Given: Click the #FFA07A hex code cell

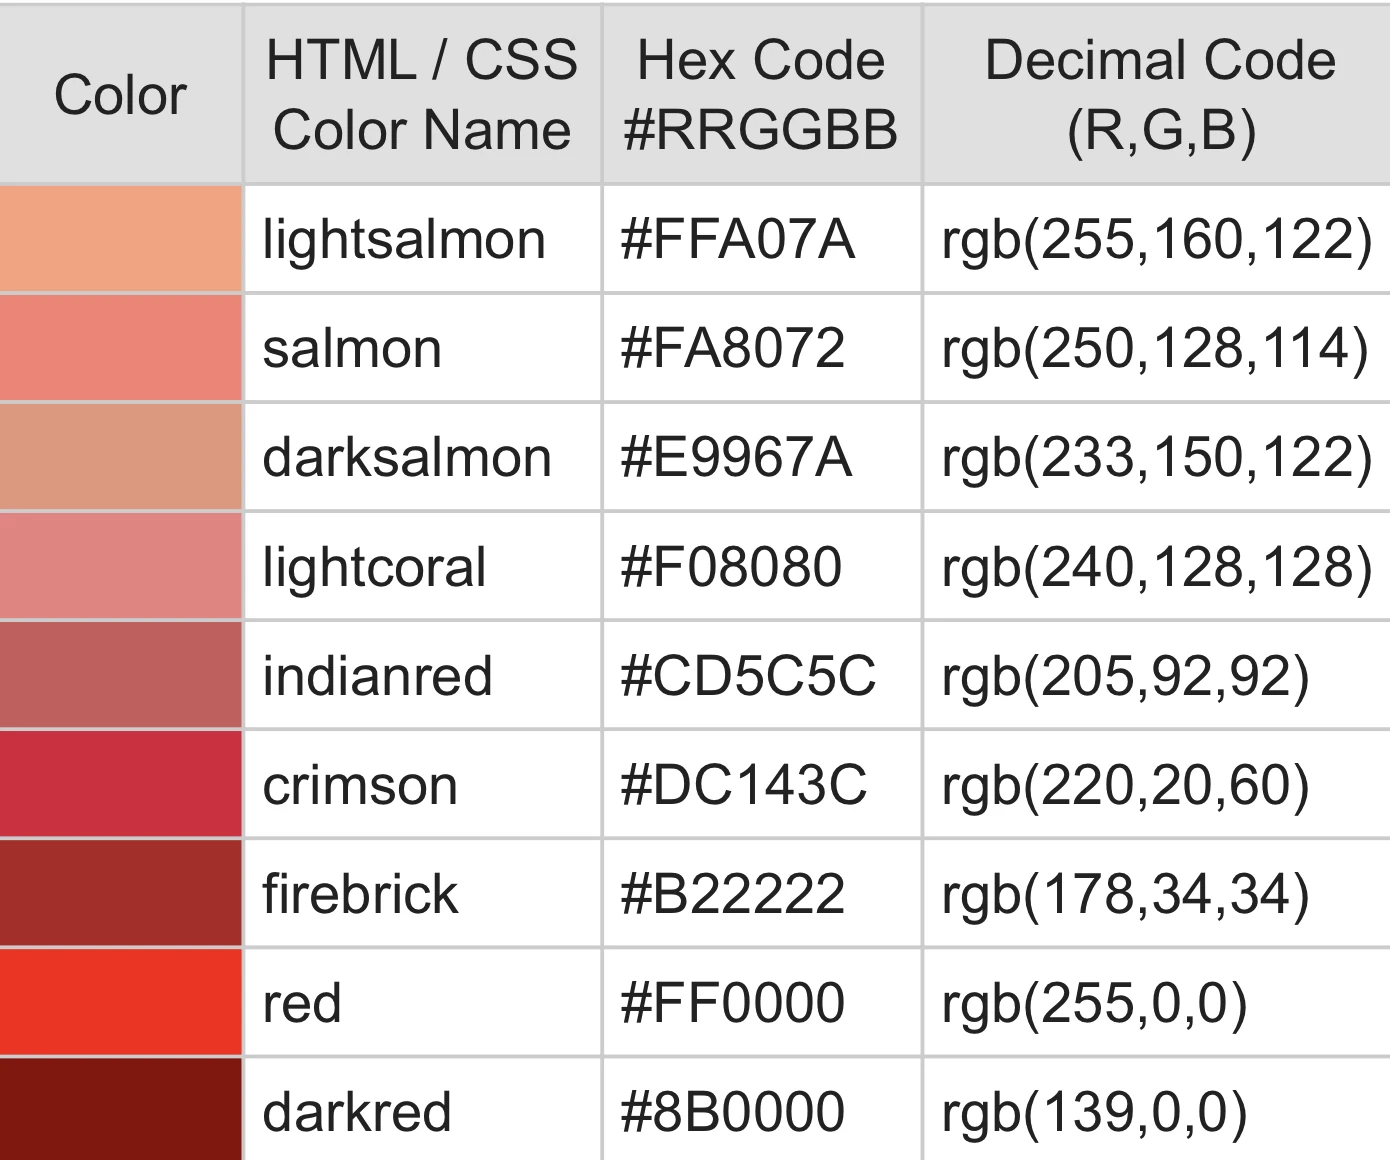Looking at the screenshot, I should click(738, 240).
